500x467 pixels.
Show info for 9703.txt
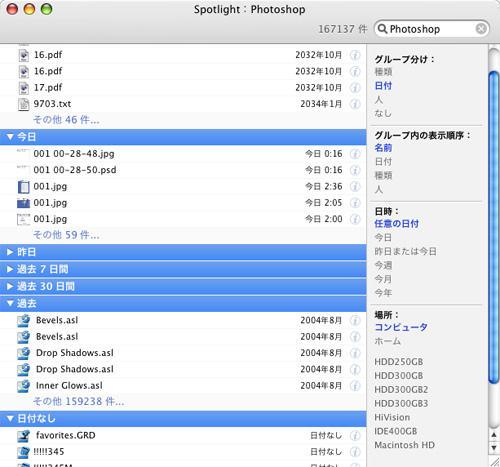tap(355, 104)
